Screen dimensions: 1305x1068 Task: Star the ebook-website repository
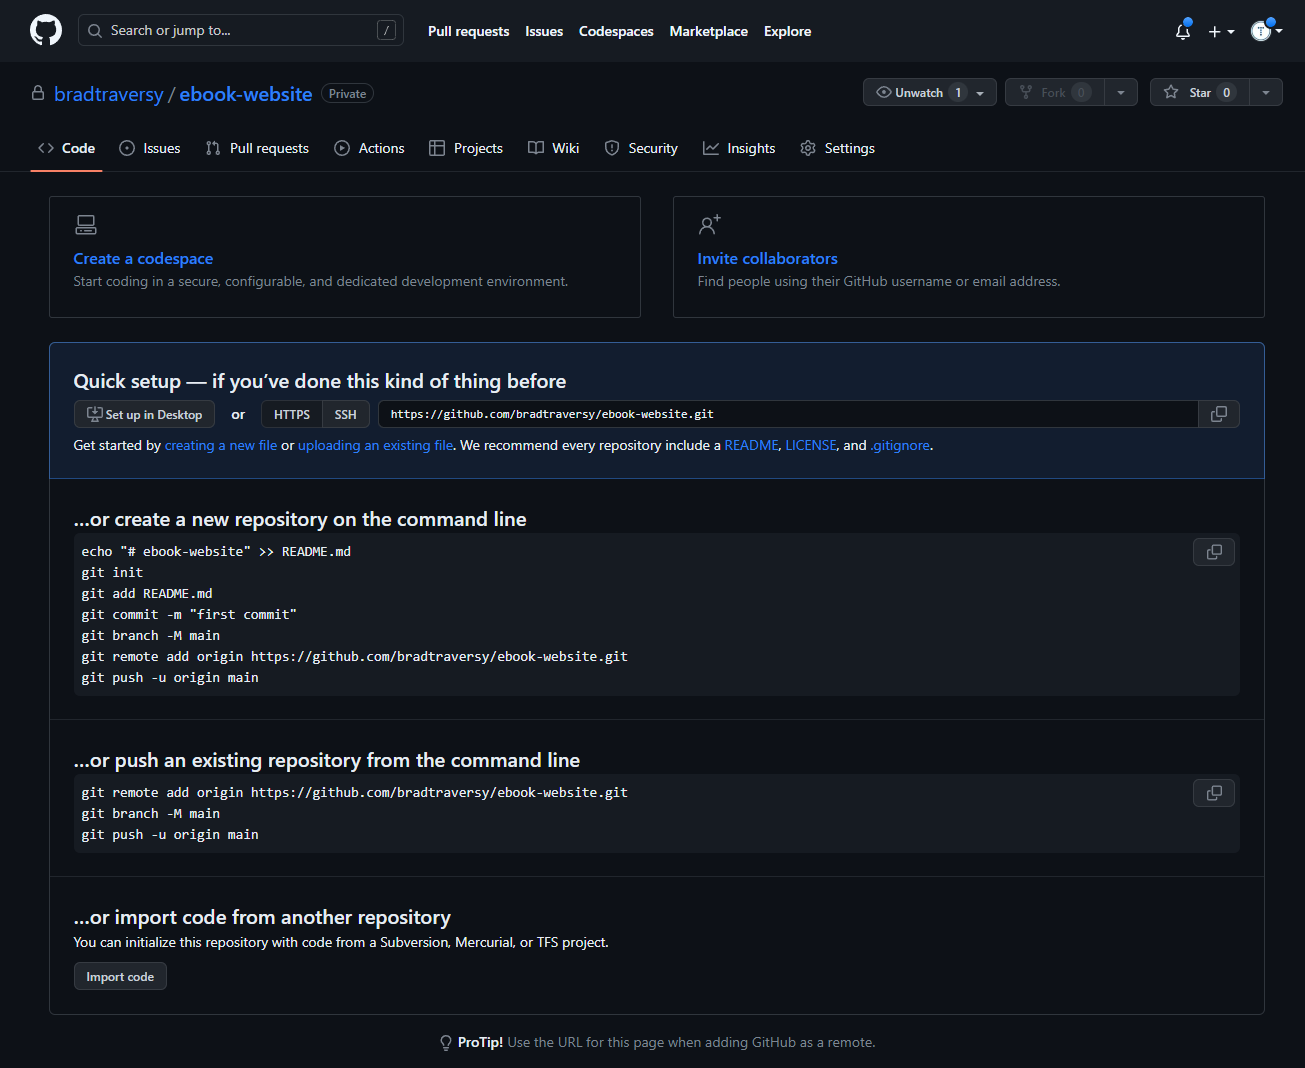coord(1200,93)
